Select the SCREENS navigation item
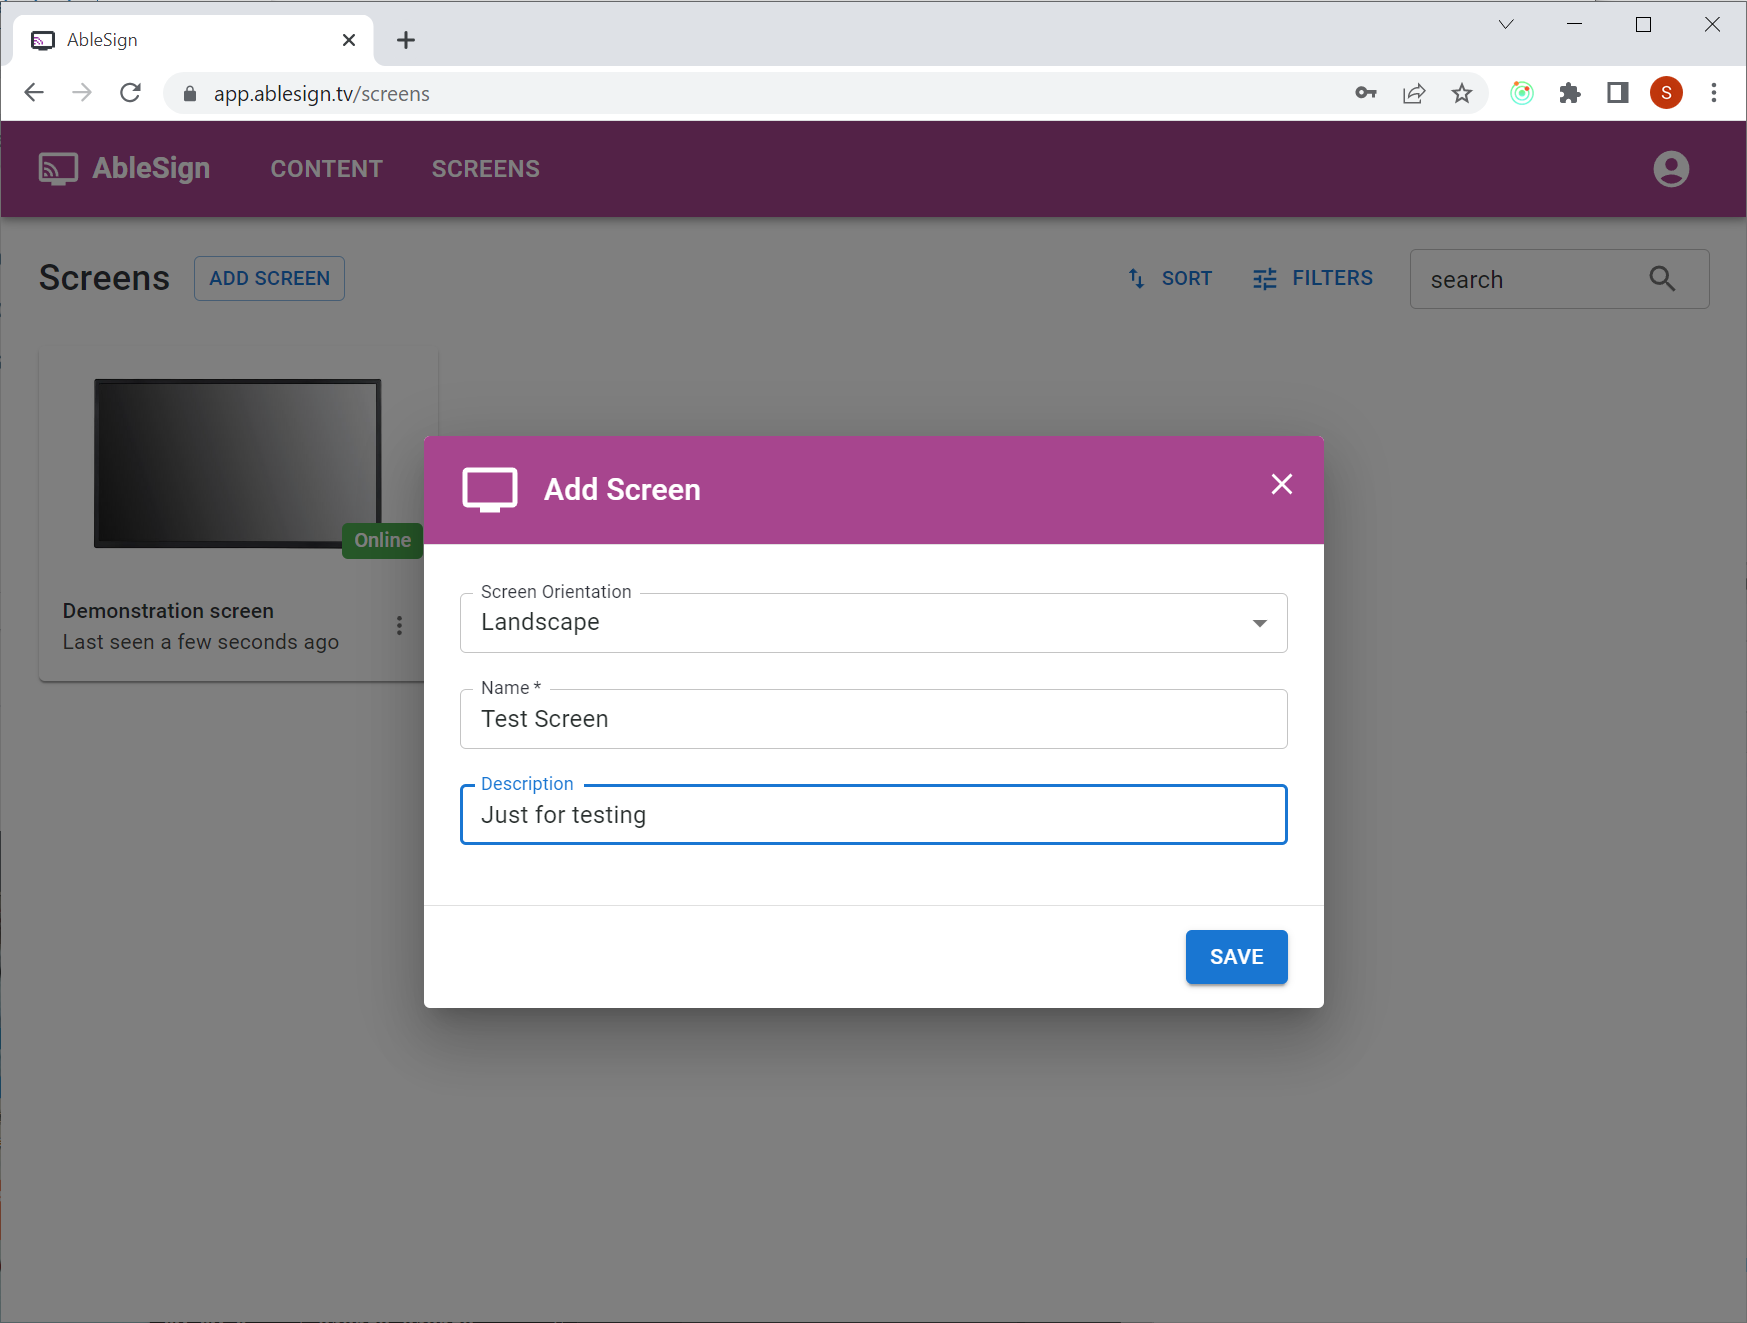Image resolution: width=1747 pixels, height=1323 pixels. [x=485, y=168]
